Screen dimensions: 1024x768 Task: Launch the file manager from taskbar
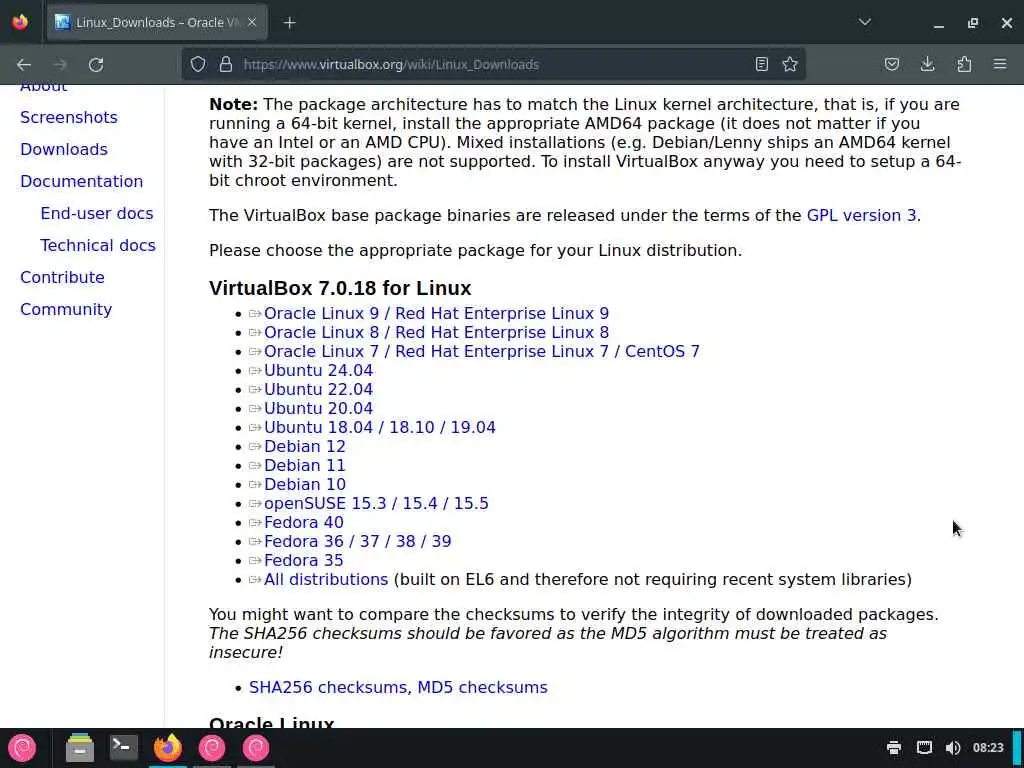pos(80,748)
